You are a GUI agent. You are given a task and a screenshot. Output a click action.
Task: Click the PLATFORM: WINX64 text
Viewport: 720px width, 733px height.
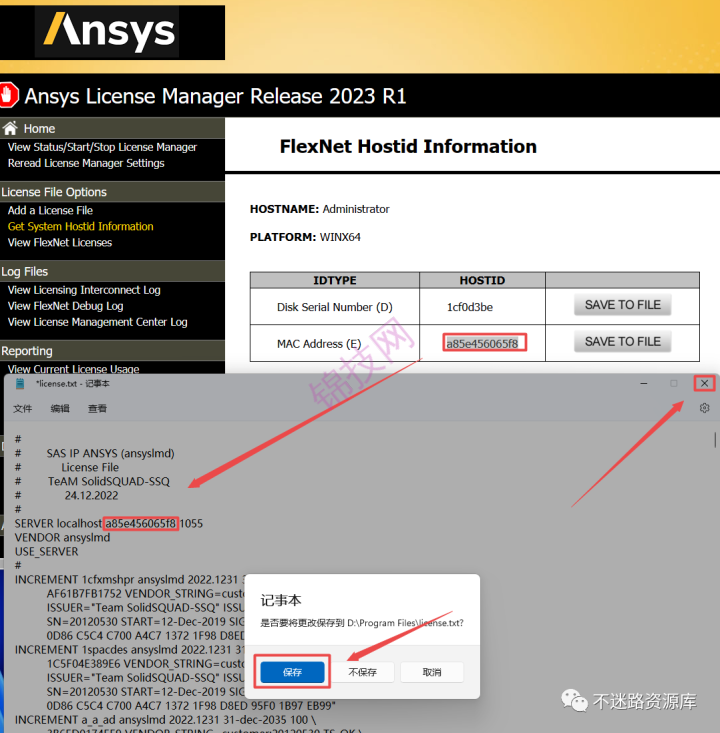click(x=305, y=237)
